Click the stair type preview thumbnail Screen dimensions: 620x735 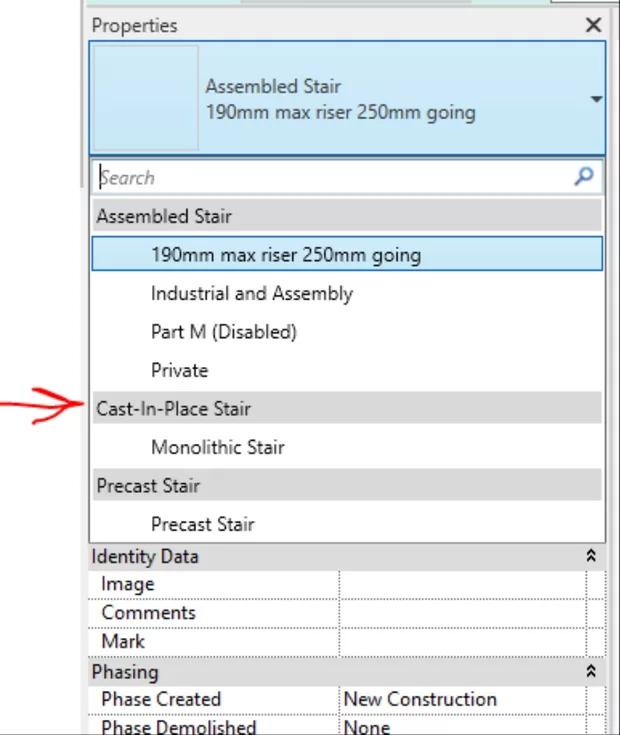145,98
